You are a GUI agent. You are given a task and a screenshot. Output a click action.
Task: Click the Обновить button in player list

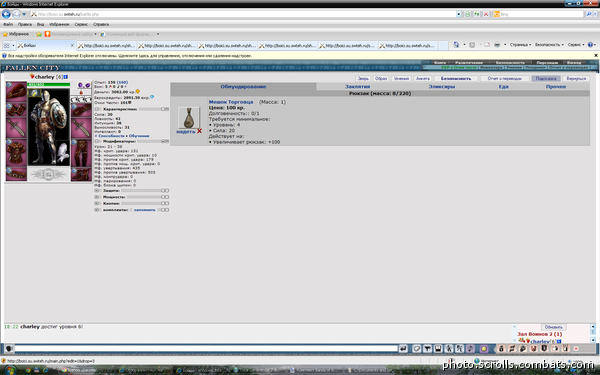553,327
